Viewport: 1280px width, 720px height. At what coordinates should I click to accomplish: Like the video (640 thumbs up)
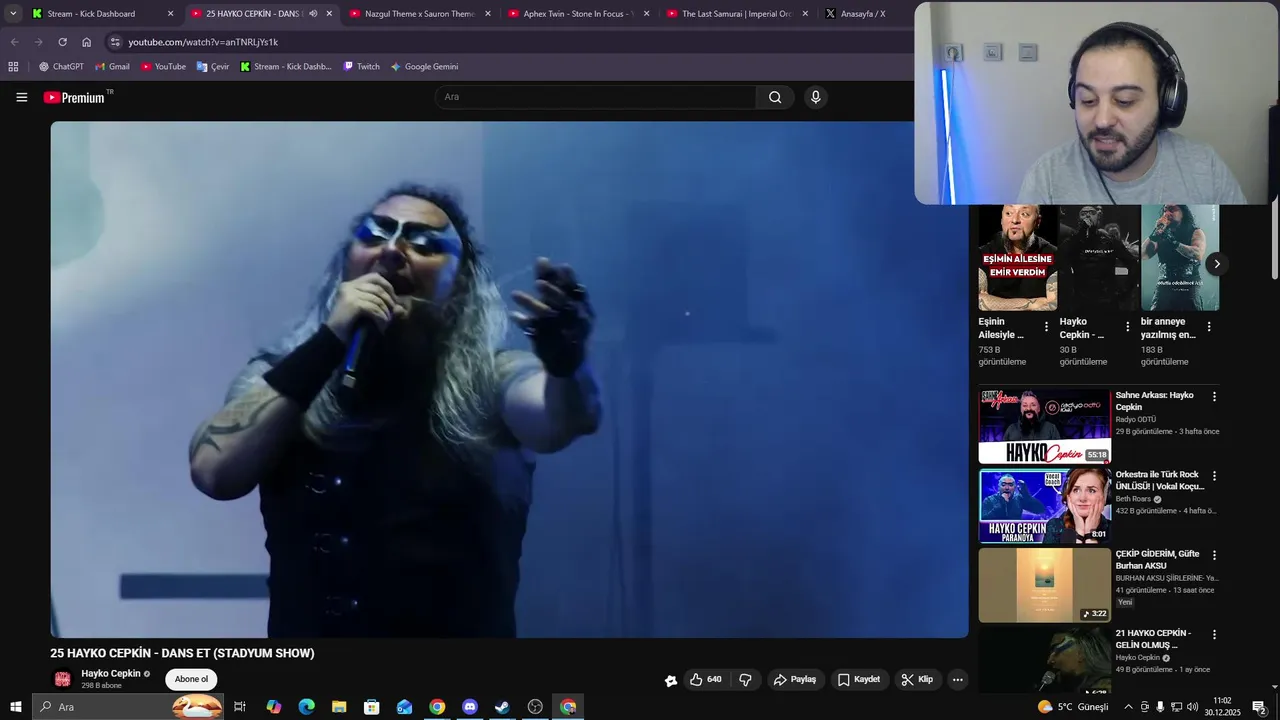tap(706, 680)
